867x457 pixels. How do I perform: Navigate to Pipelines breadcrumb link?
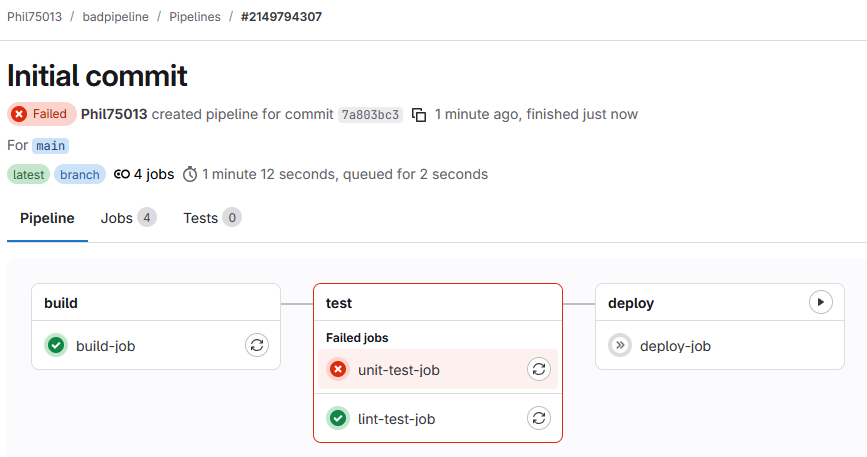pos(194,17)
